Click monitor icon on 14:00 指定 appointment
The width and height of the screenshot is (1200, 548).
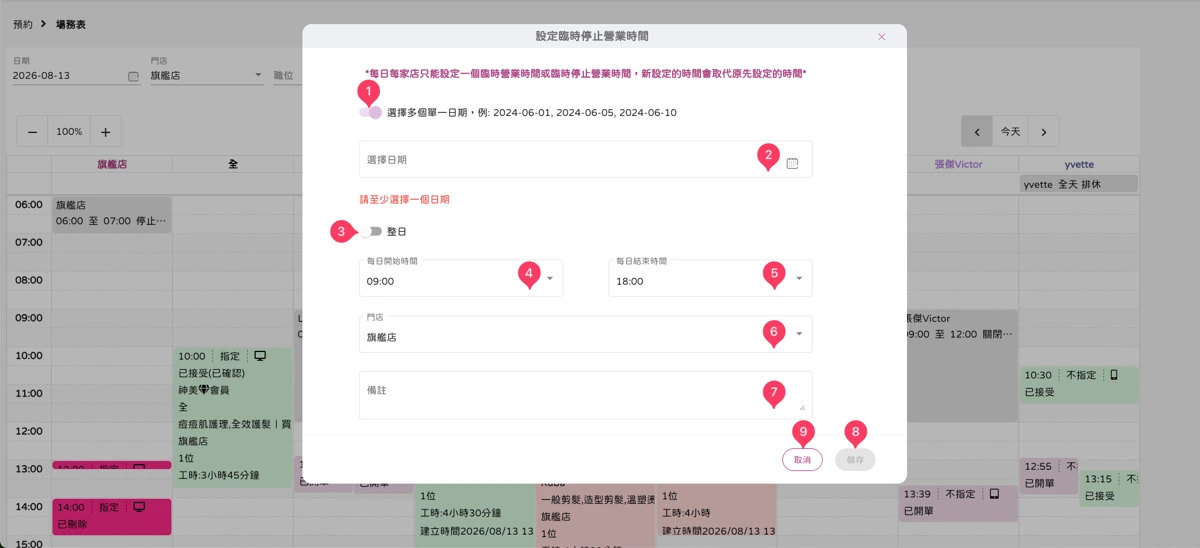pos(139,507)
